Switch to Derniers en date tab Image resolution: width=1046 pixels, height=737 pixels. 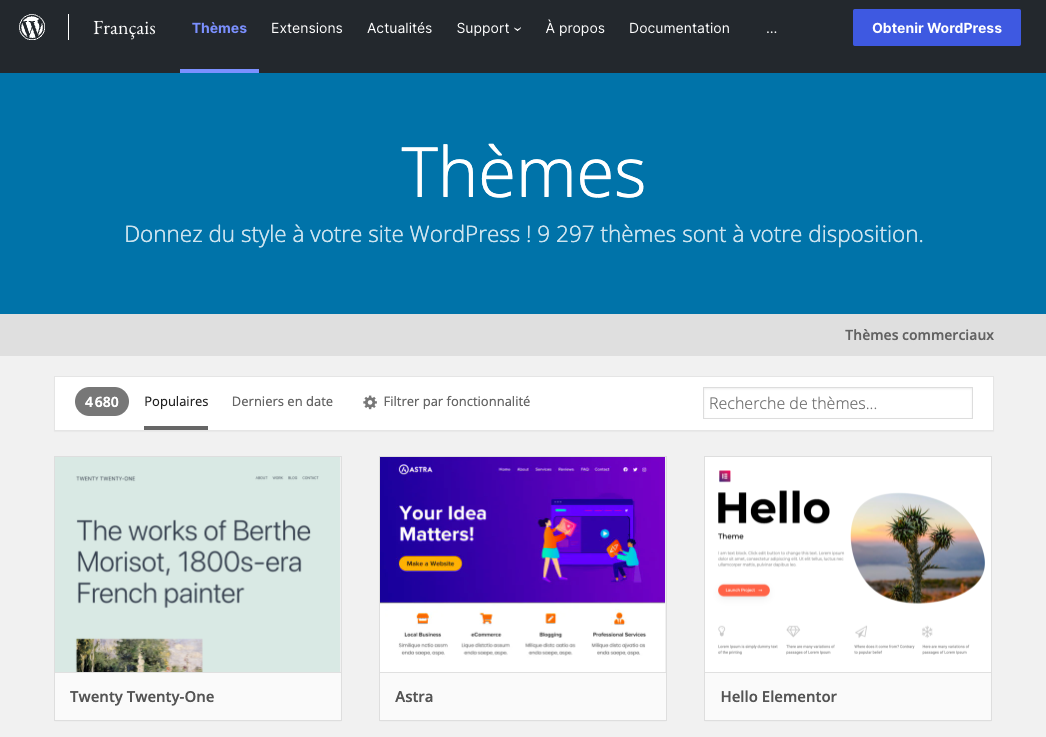click(282, 402)
